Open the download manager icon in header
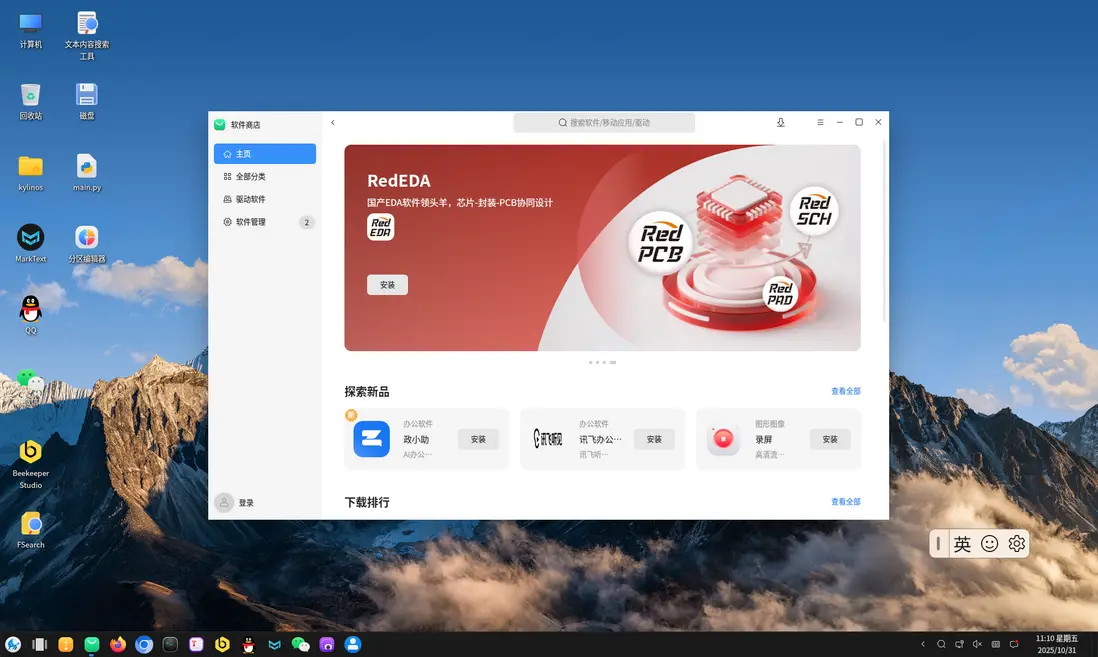1098x657 pixels. point(780,123)
